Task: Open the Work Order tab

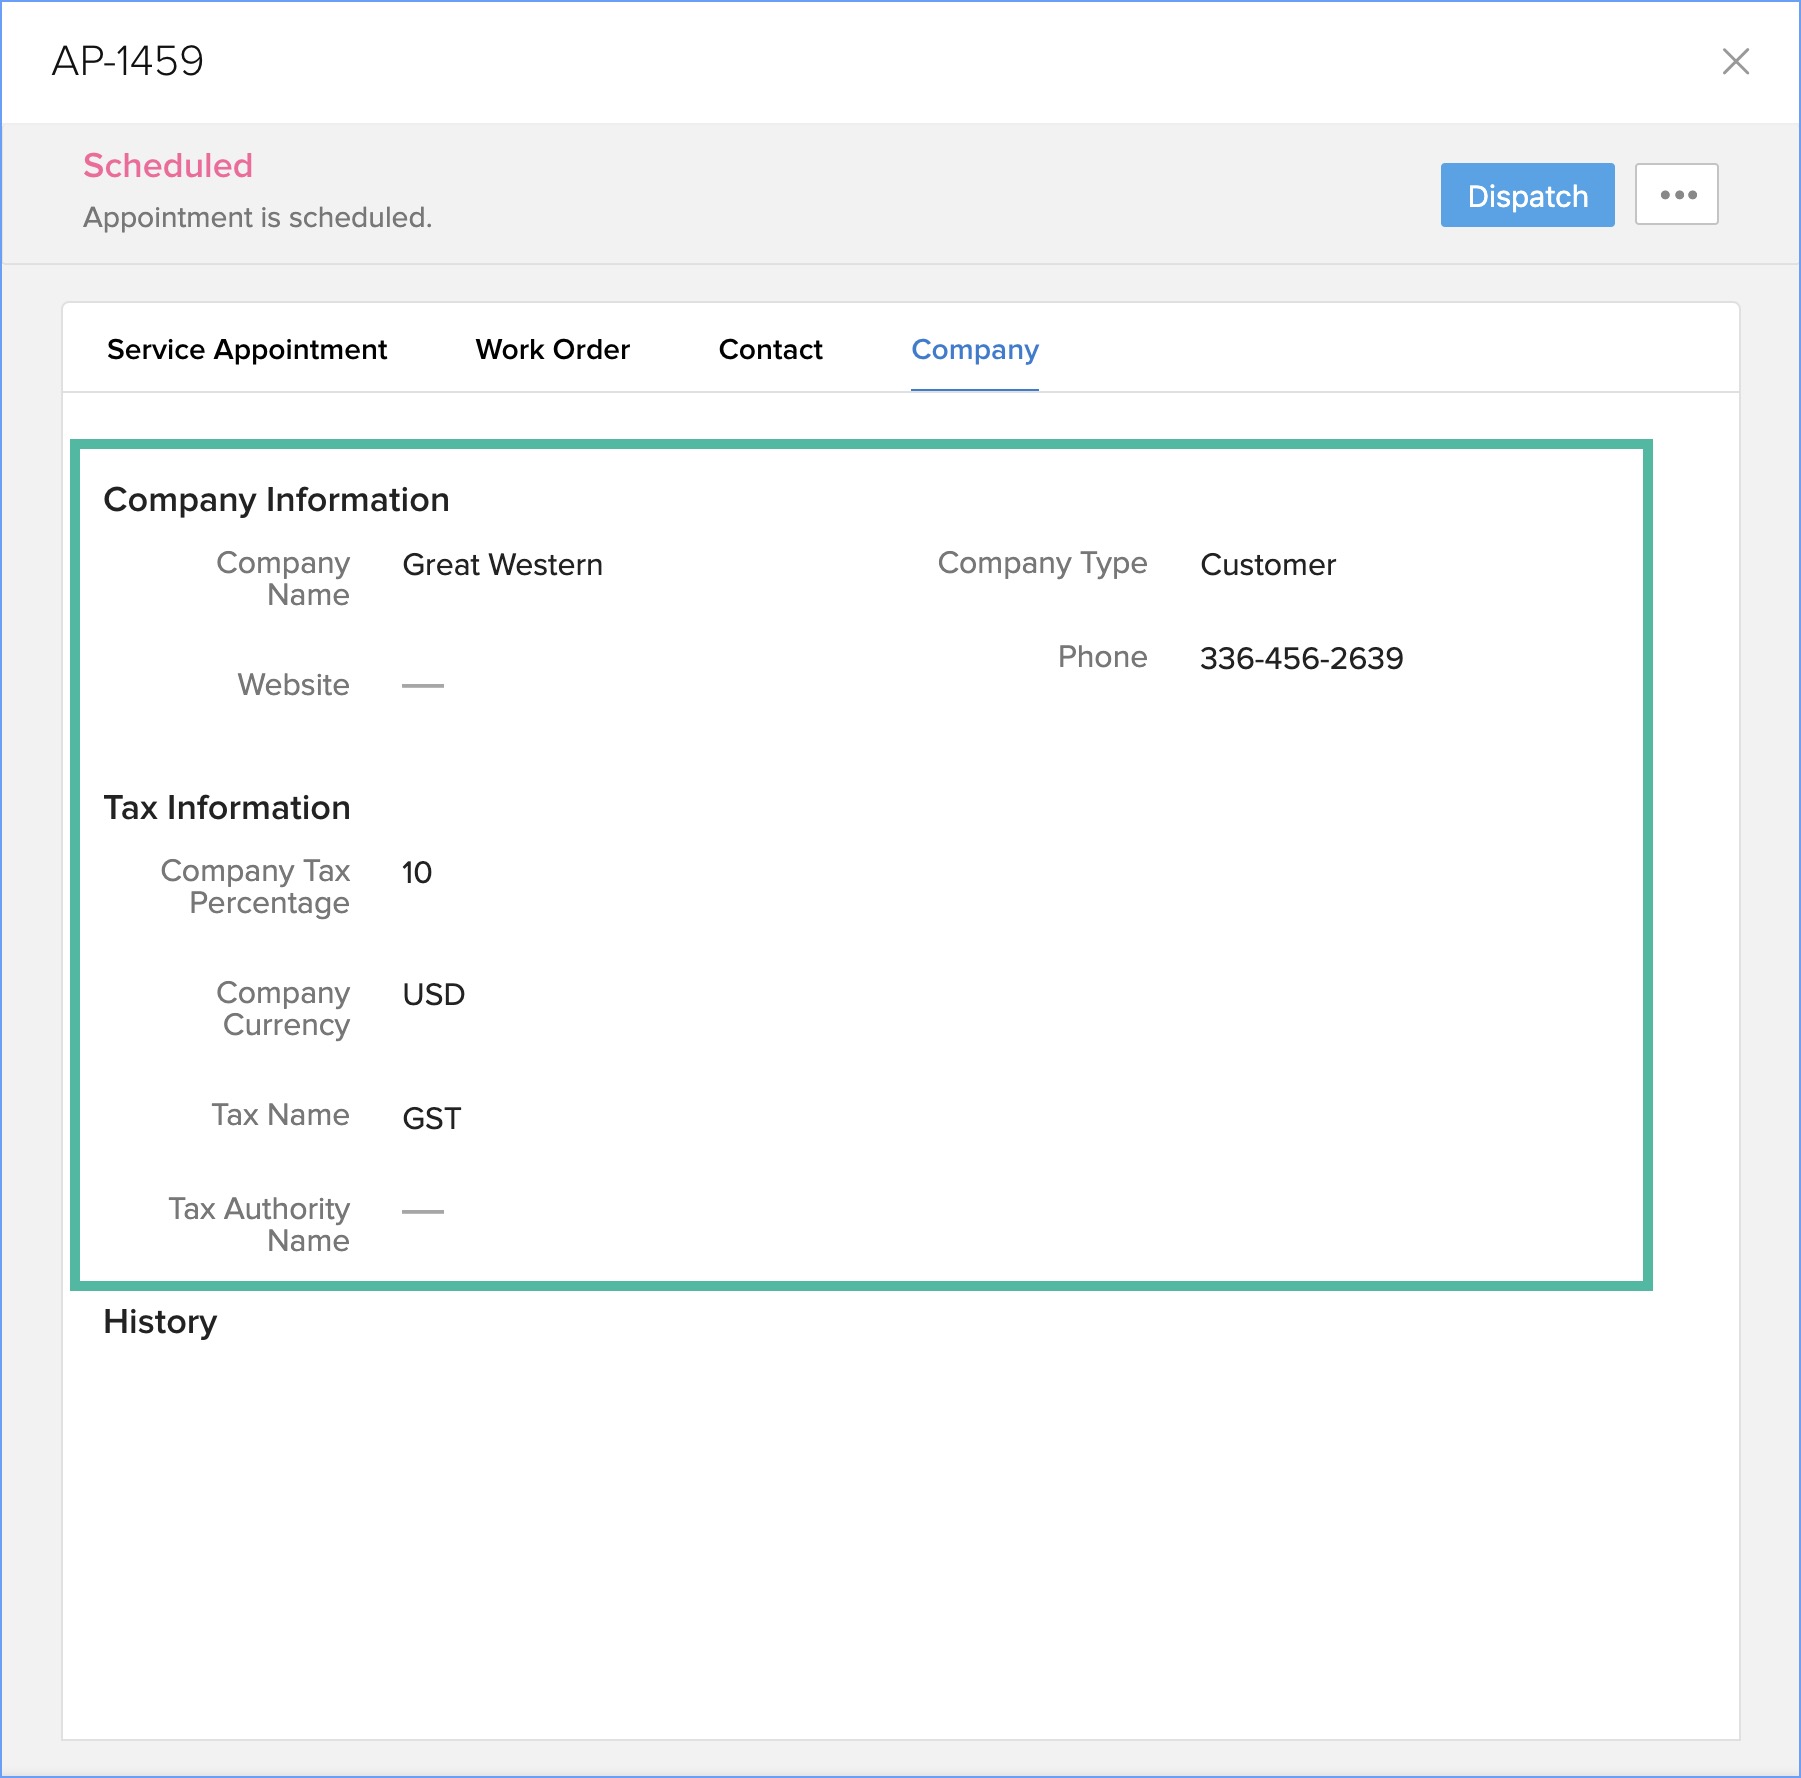Action: [552, 350]
